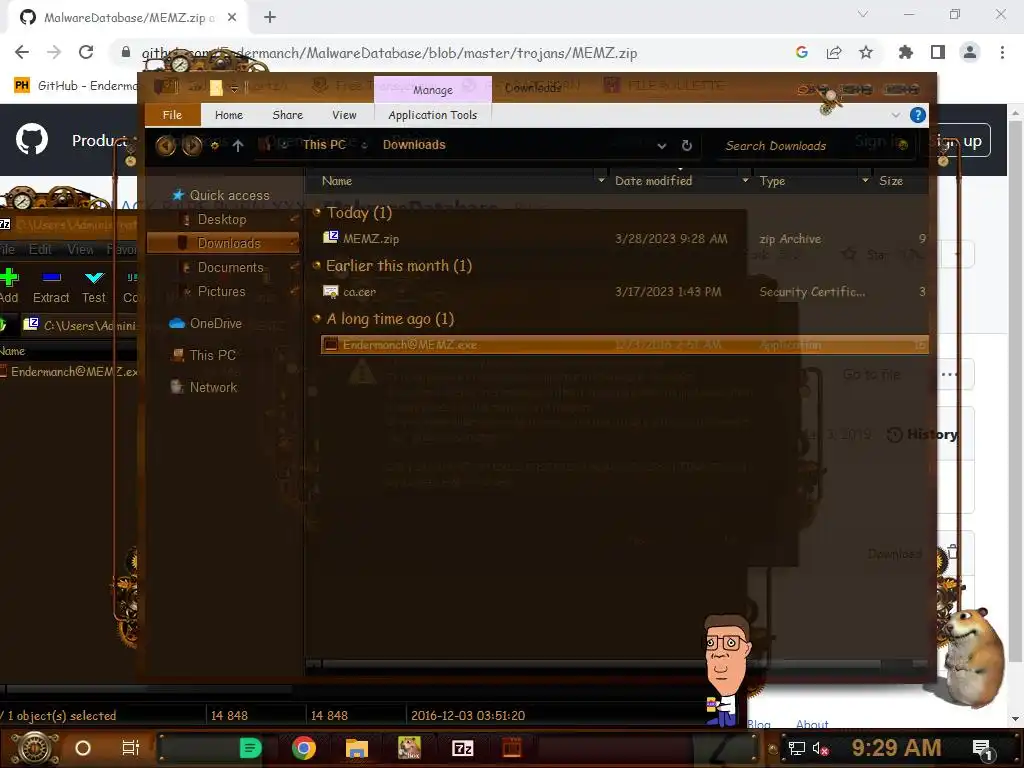Collapse A long time ago (1) group
Image resolution: width=1024 pixels, height=768 pixels.
tap(317, 319)
